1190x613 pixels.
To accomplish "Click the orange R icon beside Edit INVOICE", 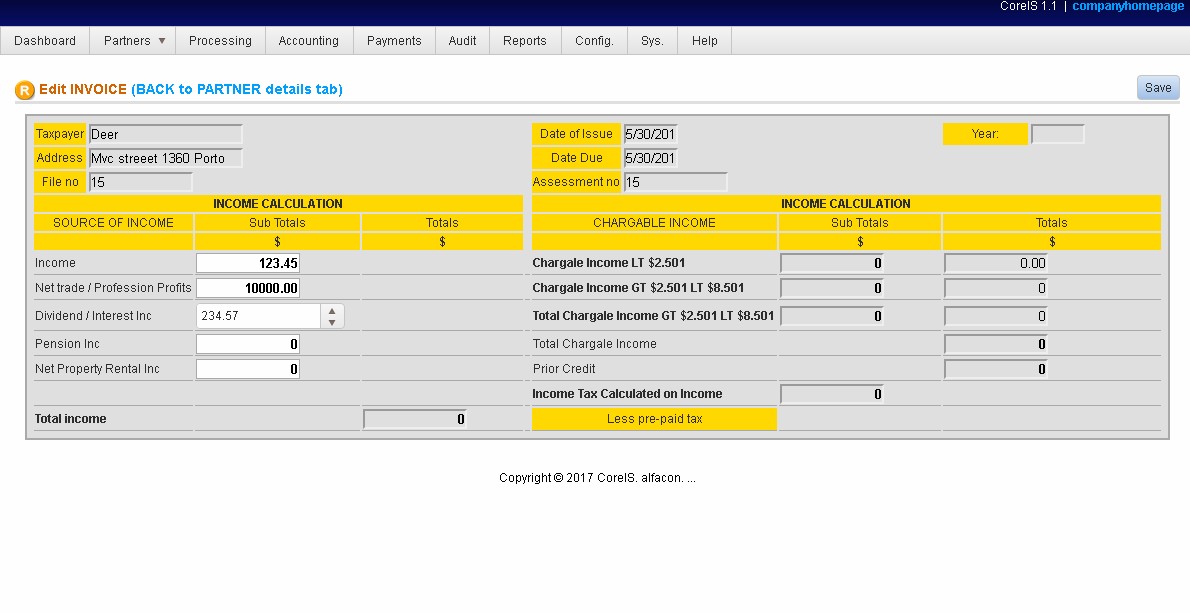I will [25, 90].
